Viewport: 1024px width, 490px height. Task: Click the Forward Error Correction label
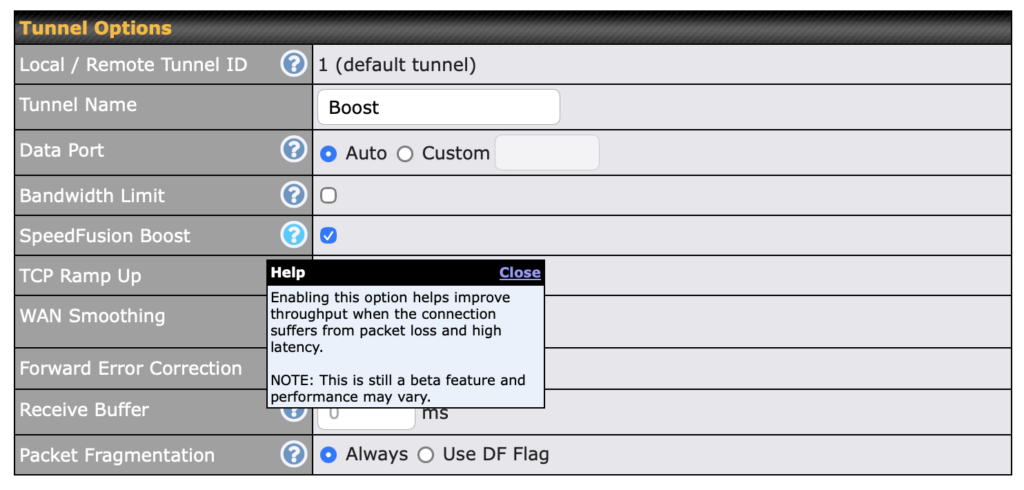pos(131,368)
